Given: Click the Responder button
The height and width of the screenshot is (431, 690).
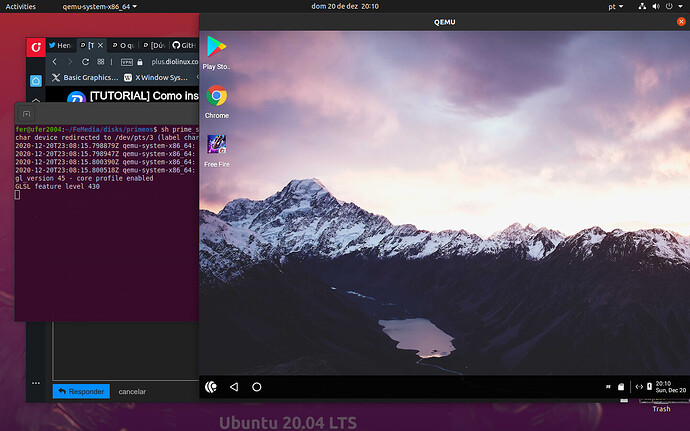Looking at the screenshot, I should 81,391.
